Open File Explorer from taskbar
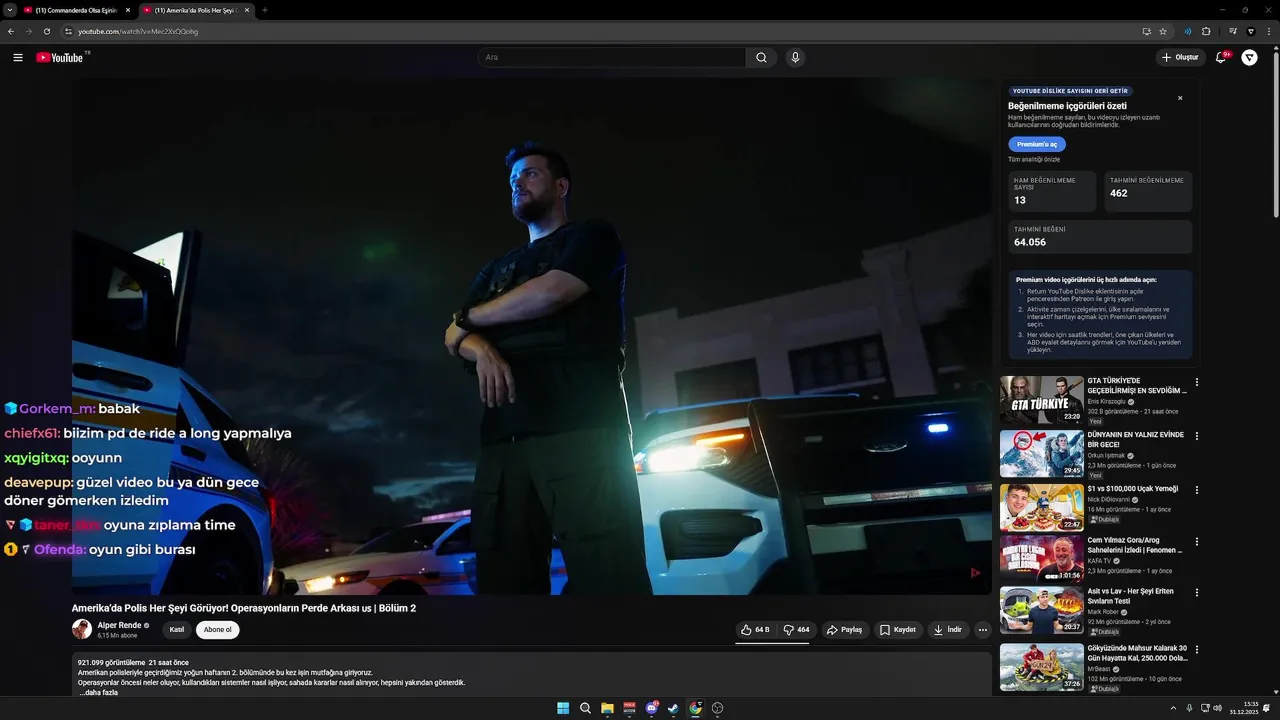The width and height of the screenshot is (1280, 720). (x=607, y=708)
